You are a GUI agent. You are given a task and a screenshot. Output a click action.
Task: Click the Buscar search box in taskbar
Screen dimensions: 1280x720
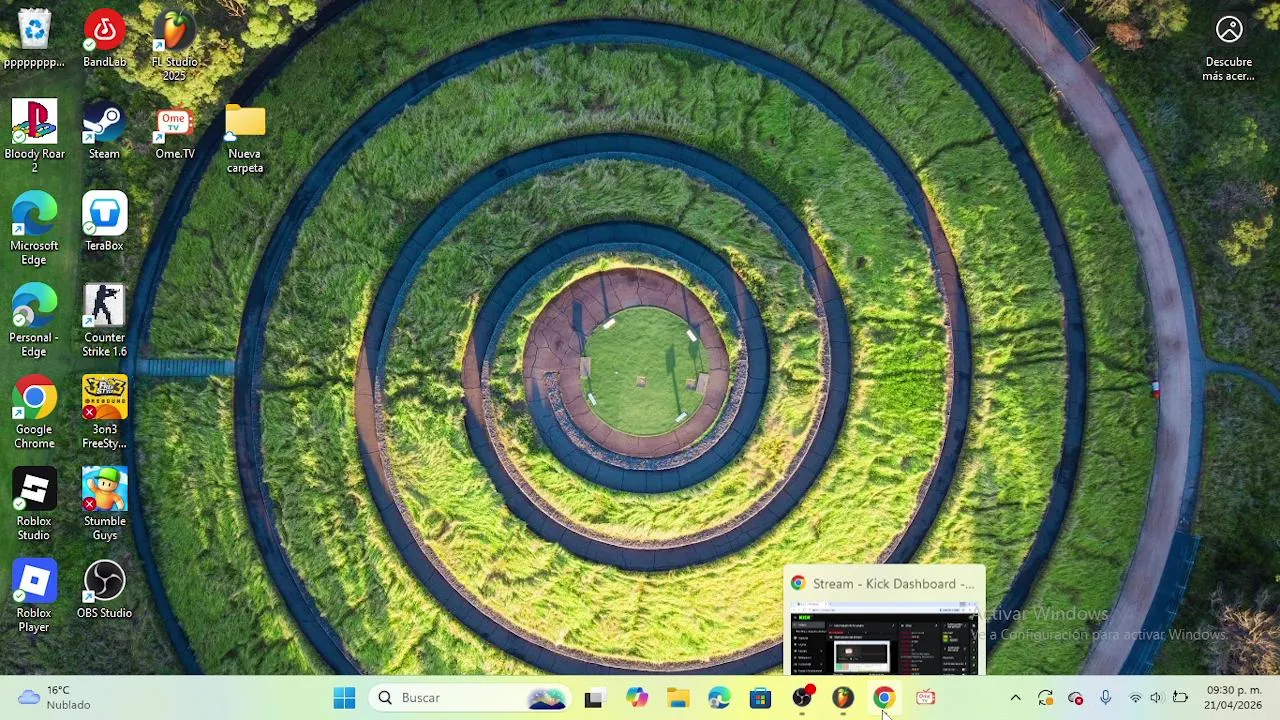(x=470, y=698)
